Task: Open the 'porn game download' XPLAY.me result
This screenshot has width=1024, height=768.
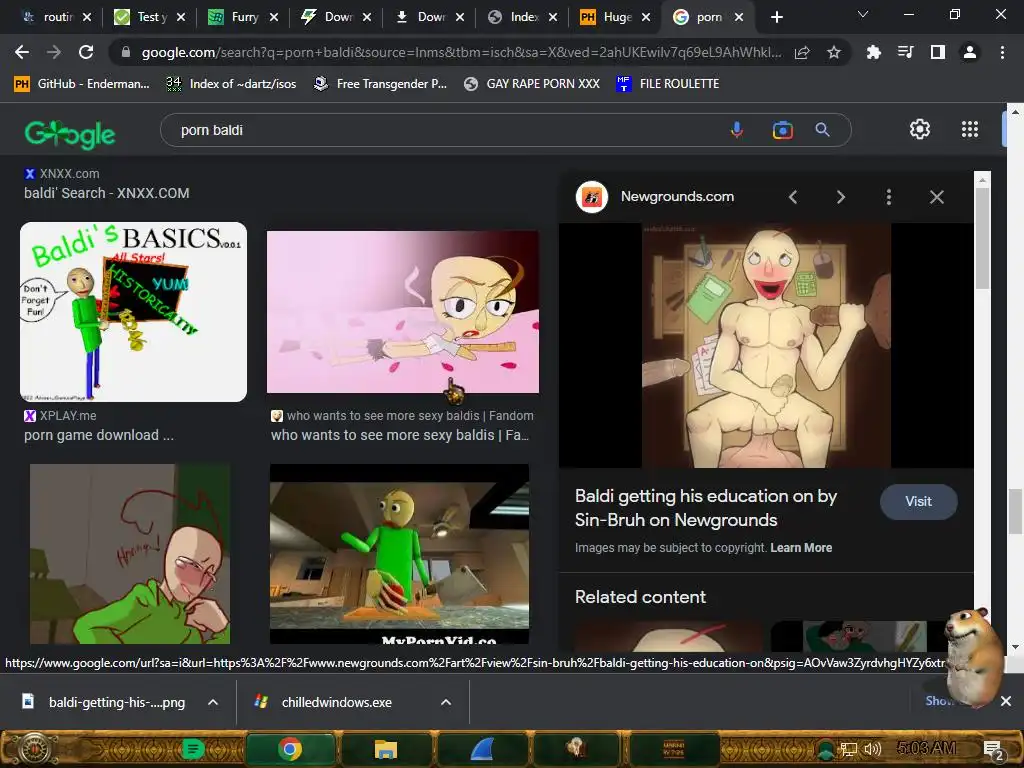Action: point(99,436)
